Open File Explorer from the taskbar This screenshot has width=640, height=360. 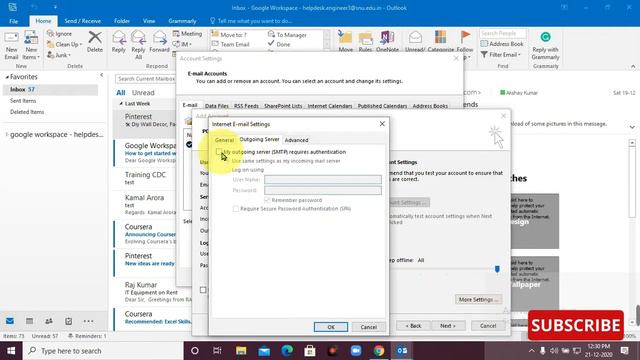(x=241, y=351)
